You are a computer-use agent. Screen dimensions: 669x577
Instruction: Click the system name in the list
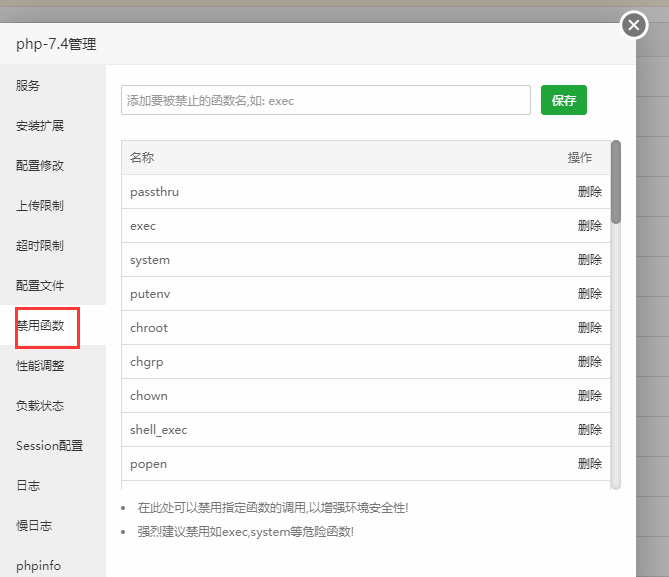pos(150,260)
